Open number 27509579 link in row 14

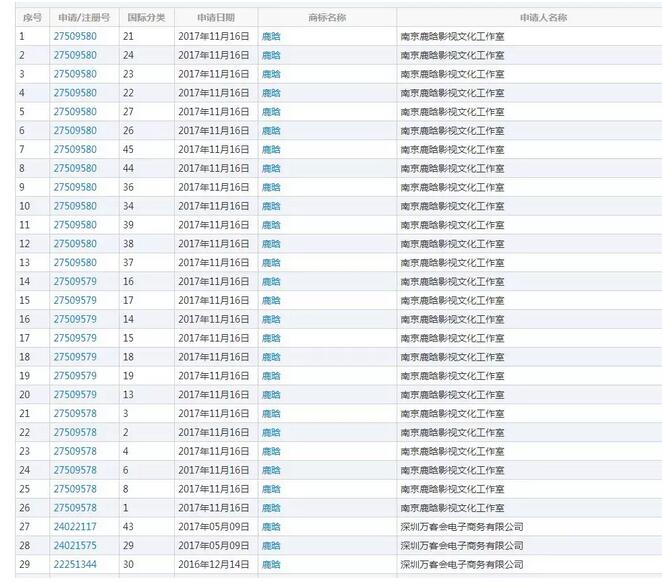point(75,282)
